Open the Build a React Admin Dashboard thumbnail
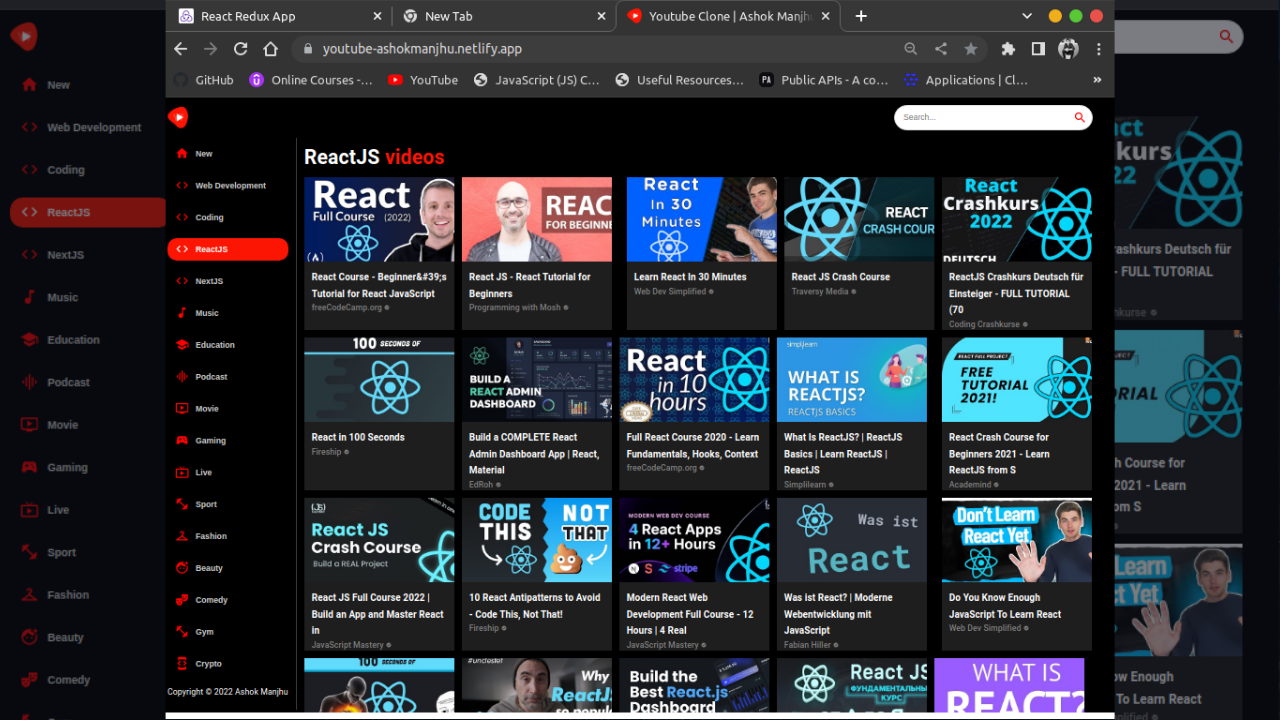Screen dimensions: 1280x720 pos(537,380)
